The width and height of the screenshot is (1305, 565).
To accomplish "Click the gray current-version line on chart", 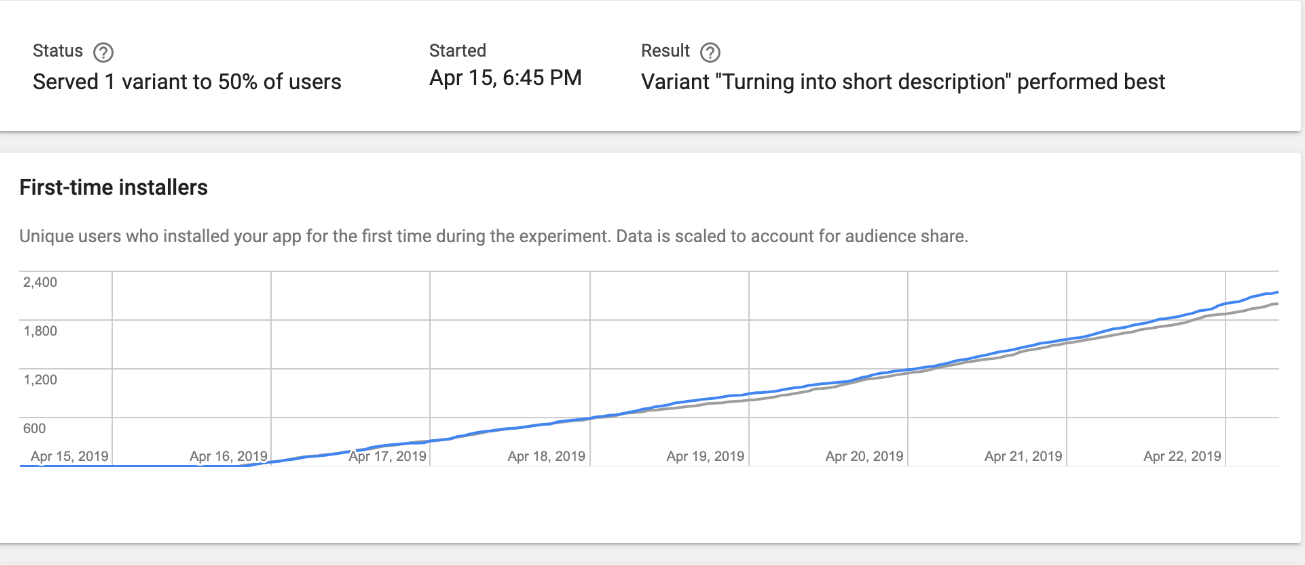I will coord(1255,307).
